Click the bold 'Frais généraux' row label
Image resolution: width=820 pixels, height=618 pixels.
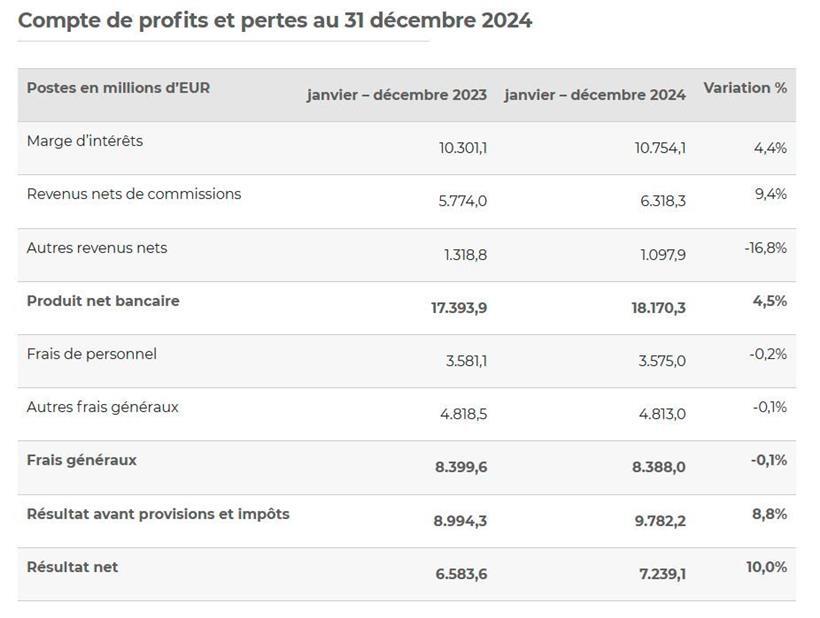82,460
